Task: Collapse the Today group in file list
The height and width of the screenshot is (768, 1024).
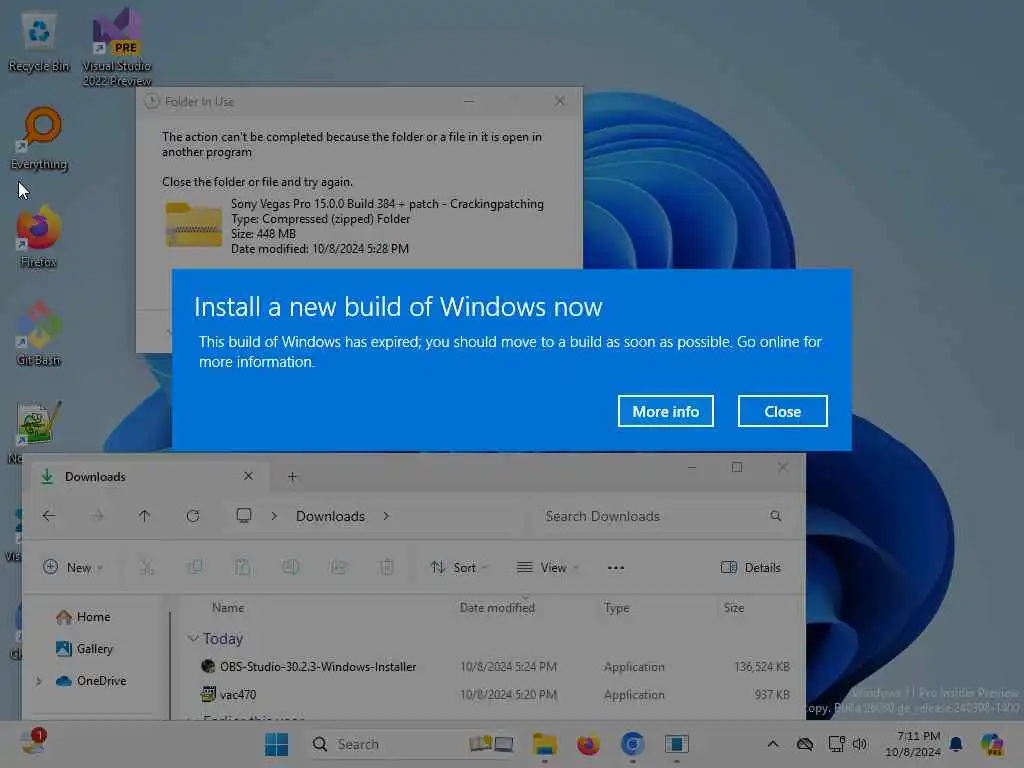Action: [193, 639]
